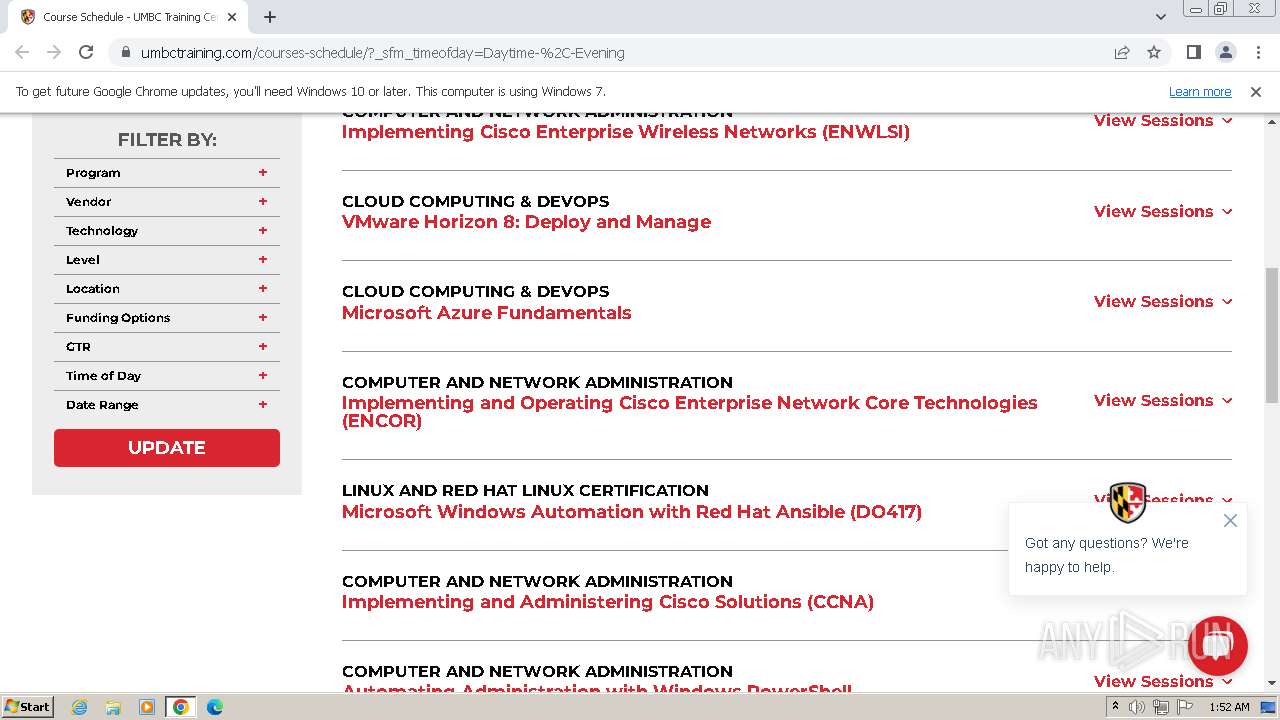The width and height of the screenshot is (1280, 720).
Task: Expand the Time of Day filter
Action: pos(167,376)
